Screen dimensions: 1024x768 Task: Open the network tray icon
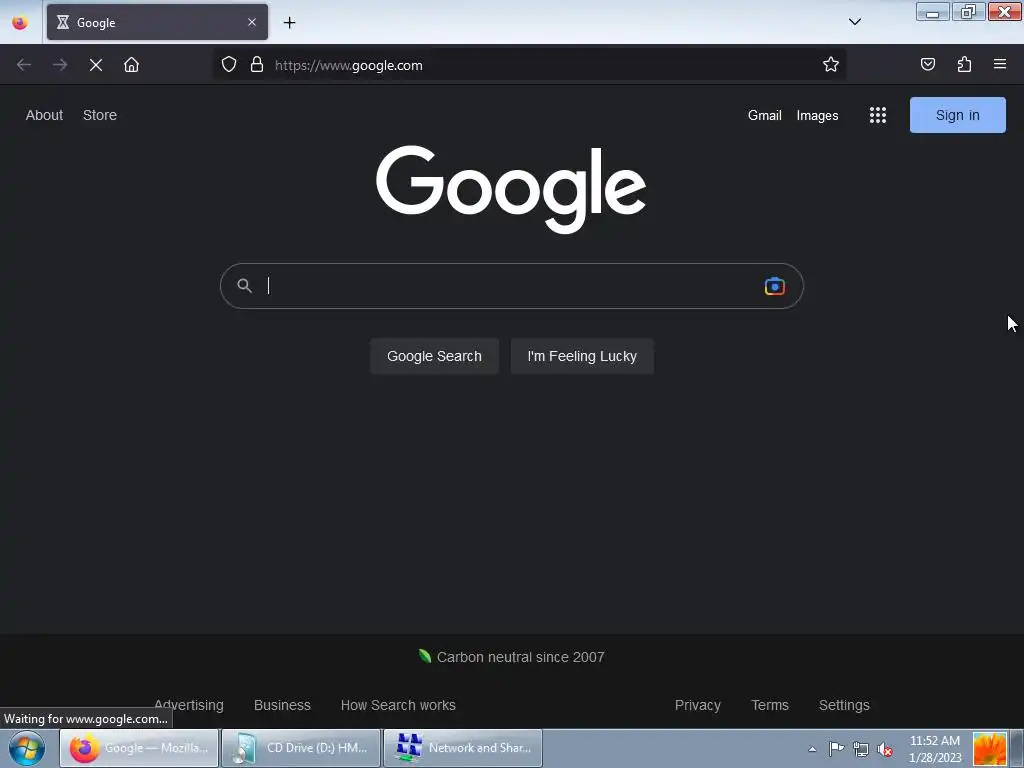pos(861,749)
